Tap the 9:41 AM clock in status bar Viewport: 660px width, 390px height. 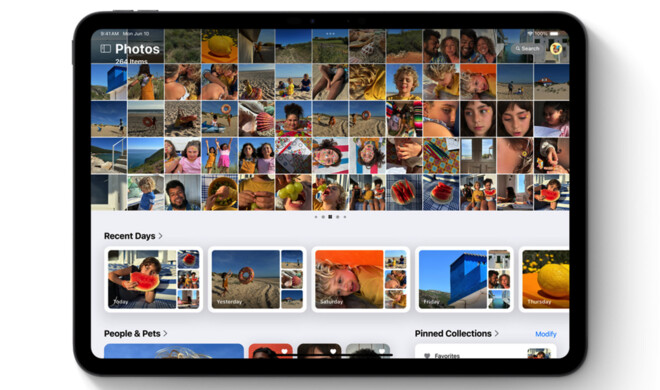109,33
